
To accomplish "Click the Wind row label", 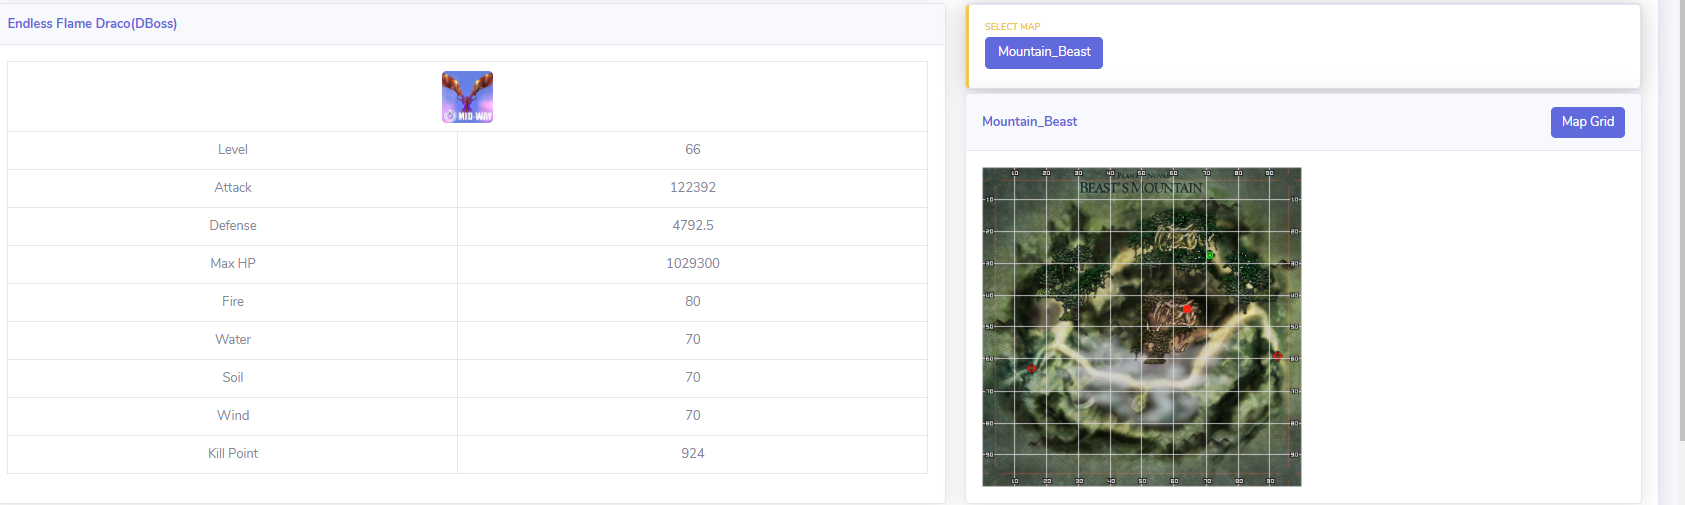I will tap(233, 415).
